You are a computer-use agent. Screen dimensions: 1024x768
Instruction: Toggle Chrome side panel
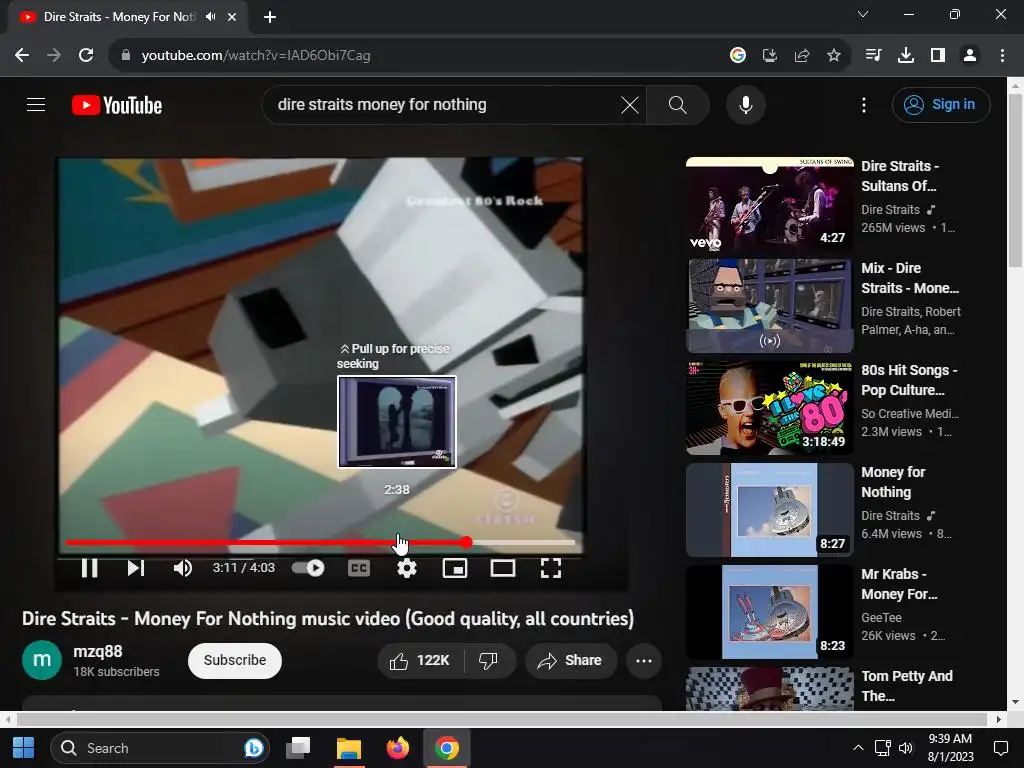(x=938, y=56)
